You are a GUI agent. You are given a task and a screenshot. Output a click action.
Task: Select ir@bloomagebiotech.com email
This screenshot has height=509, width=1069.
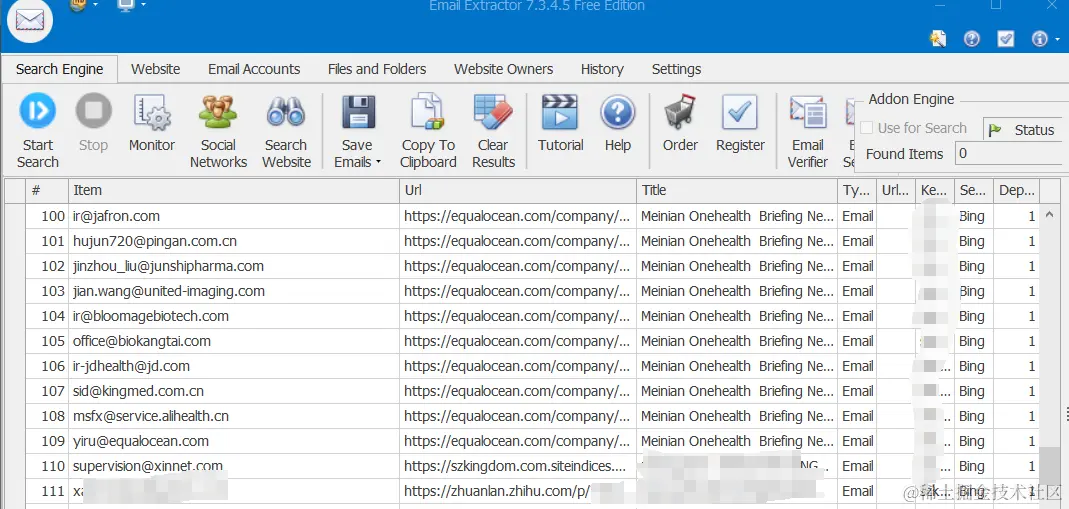(151, 316)
